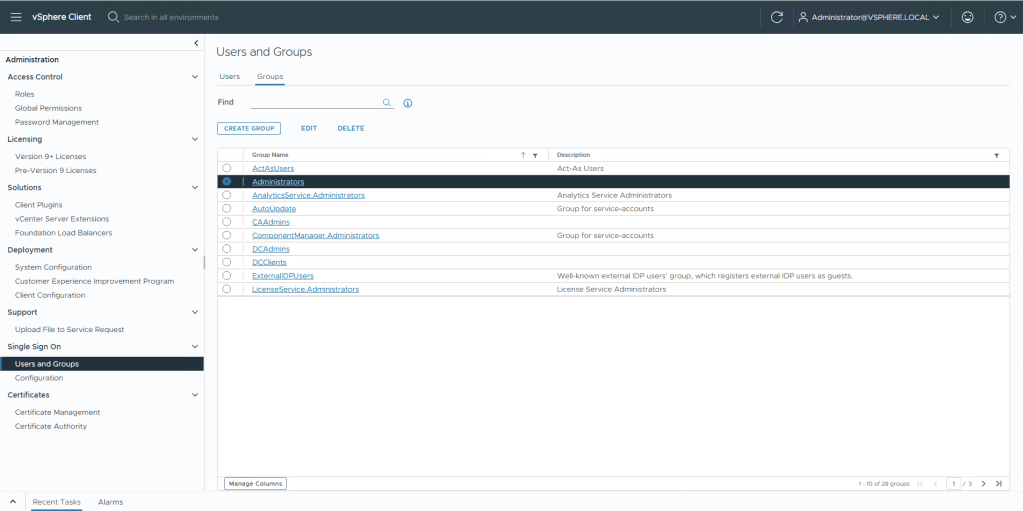The width and height of the screenshot is (1023, 511).
Task: Go to the last page of groups
Action: [998, 484]
